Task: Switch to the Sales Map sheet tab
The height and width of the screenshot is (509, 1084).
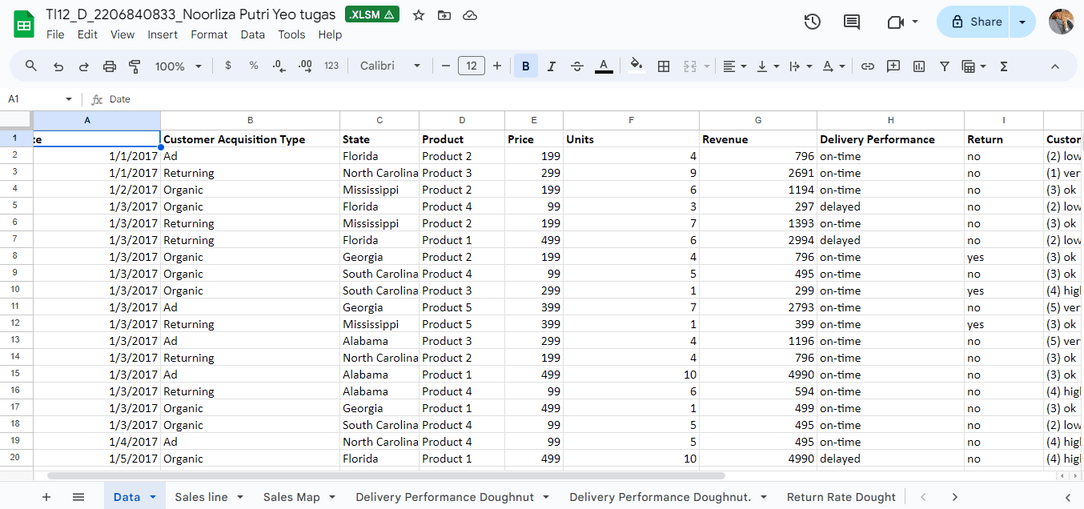Action: point(291,497)
